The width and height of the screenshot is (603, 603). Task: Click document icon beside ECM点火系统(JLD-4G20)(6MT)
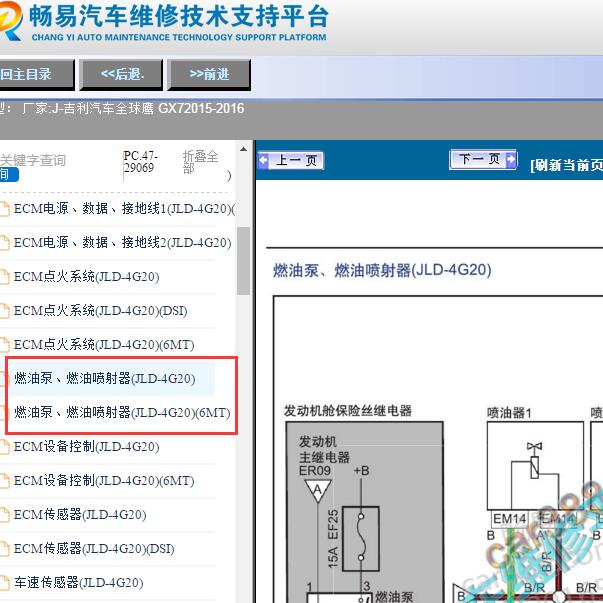tap(5, 345)
